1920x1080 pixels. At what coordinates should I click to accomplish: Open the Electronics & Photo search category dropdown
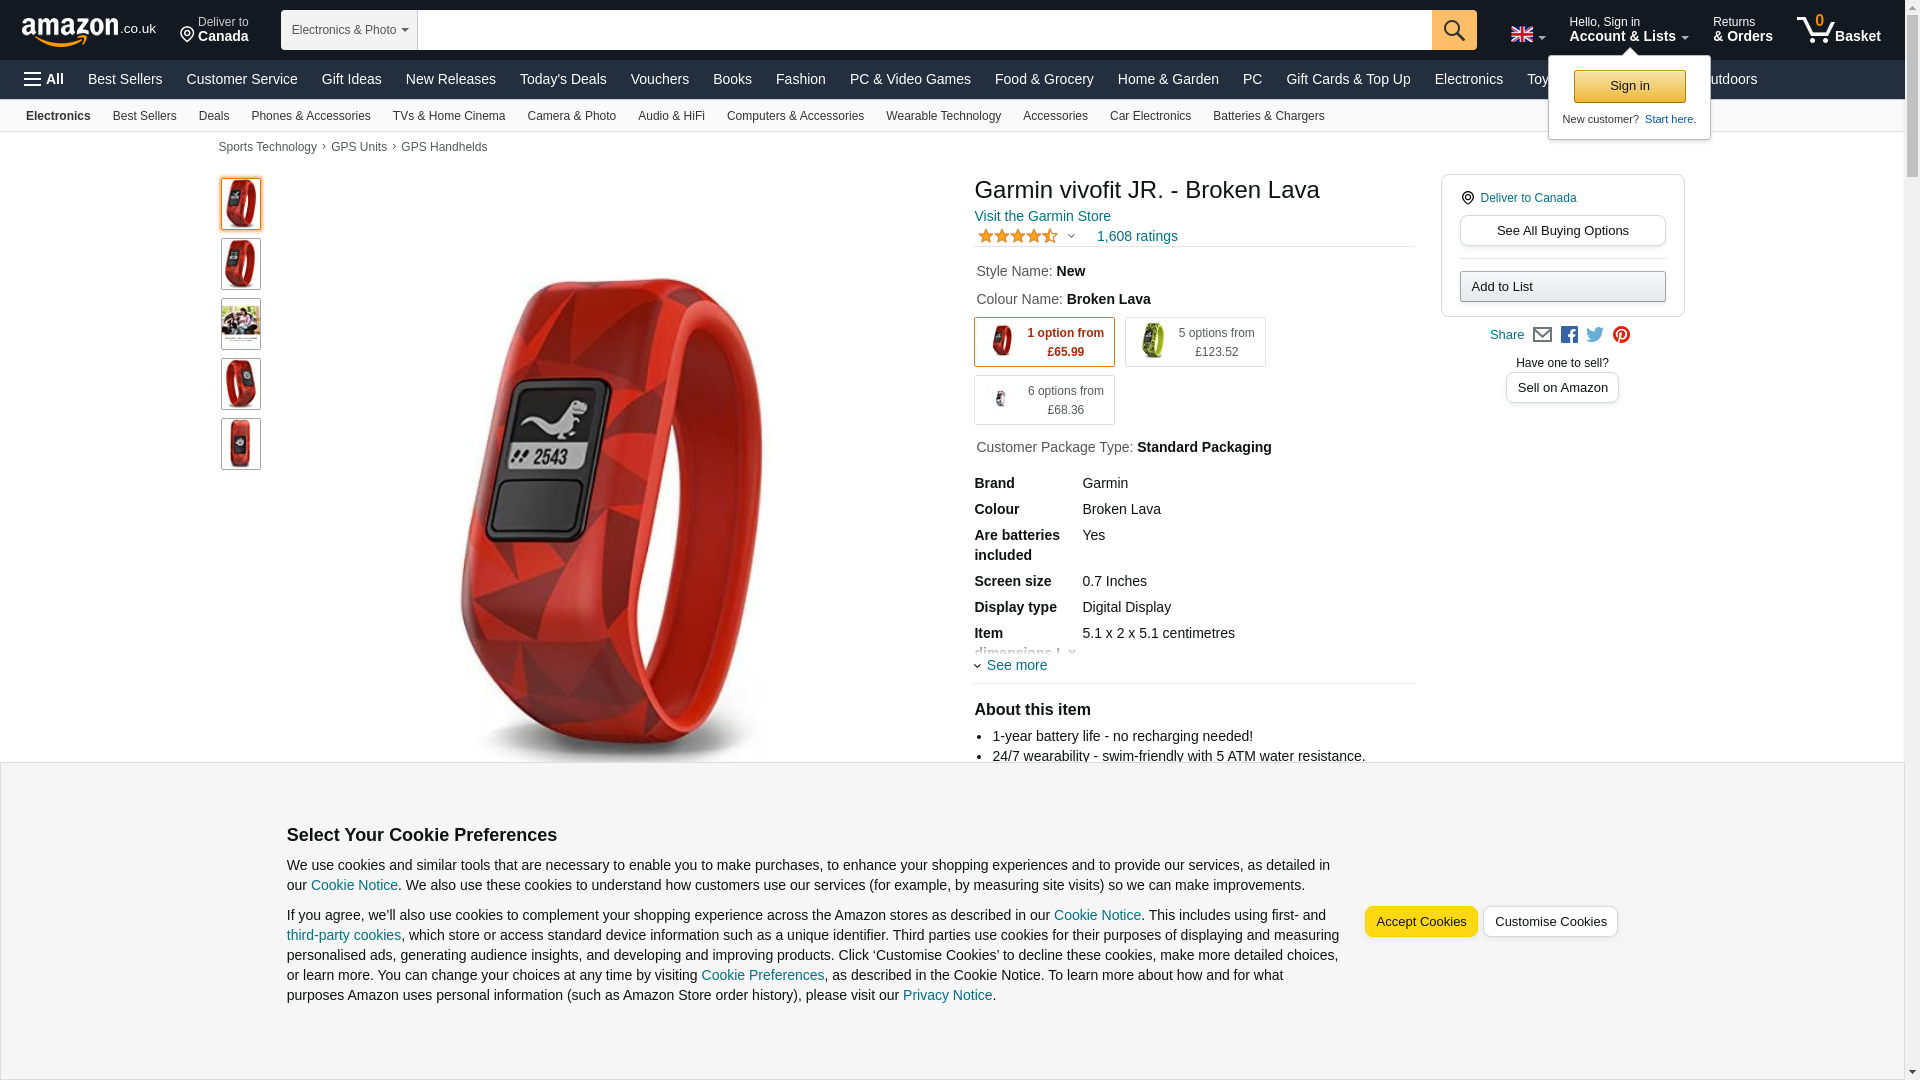(349, 30)
